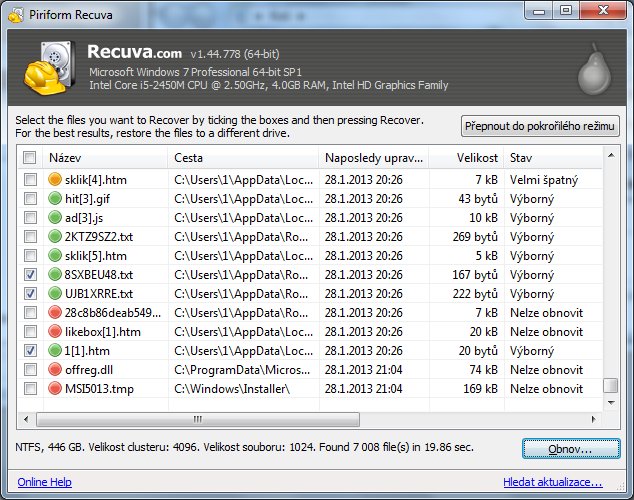Click the 43 bytů size cell
Image resolution: width=634 pixels, height=500 pixels.
point(478,198)
